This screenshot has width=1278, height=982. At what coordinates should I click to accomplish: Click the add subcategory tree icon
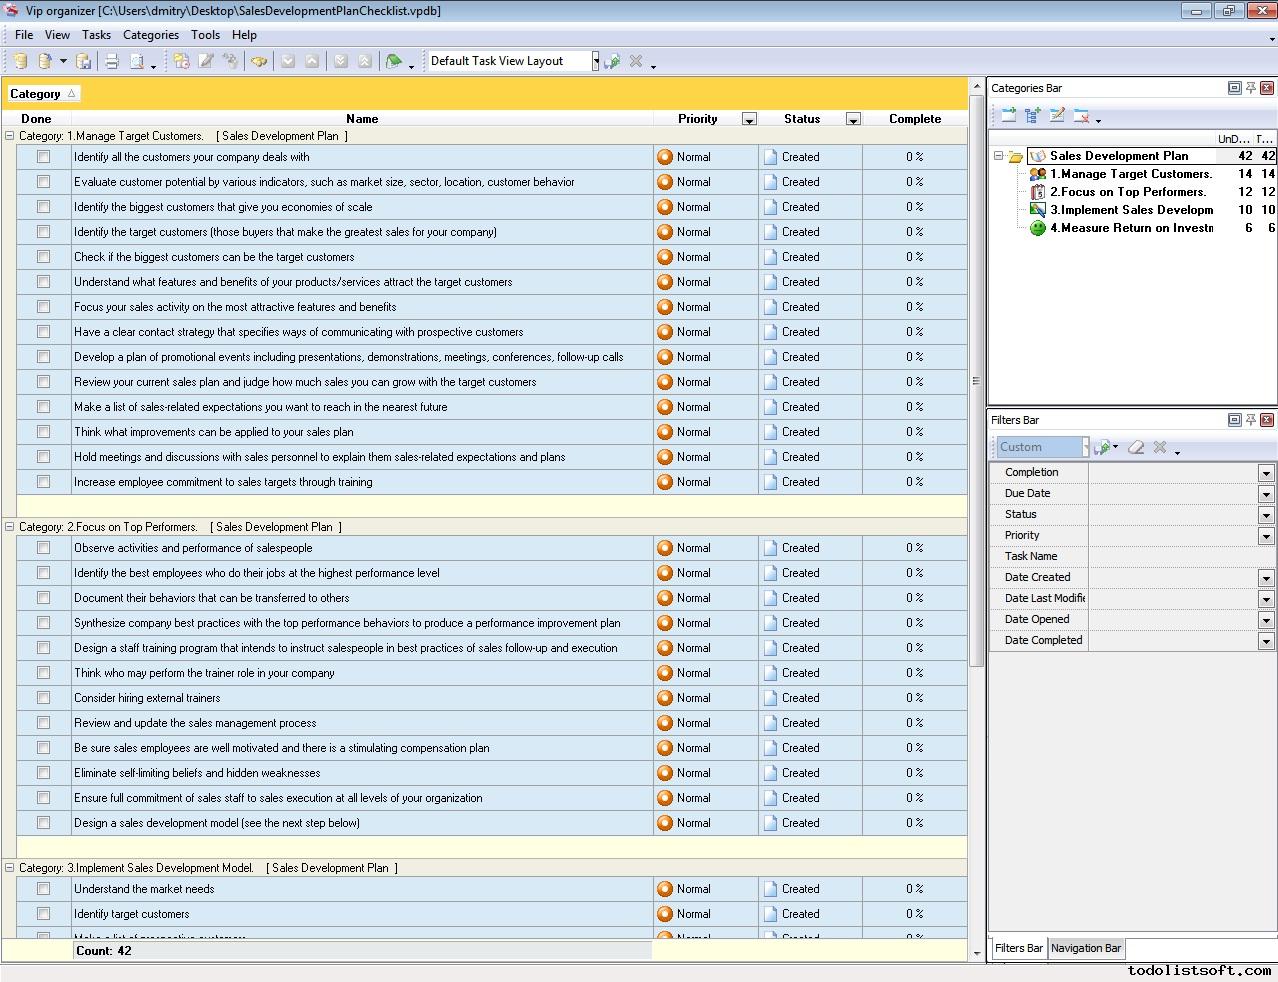tap(1033, 115)
